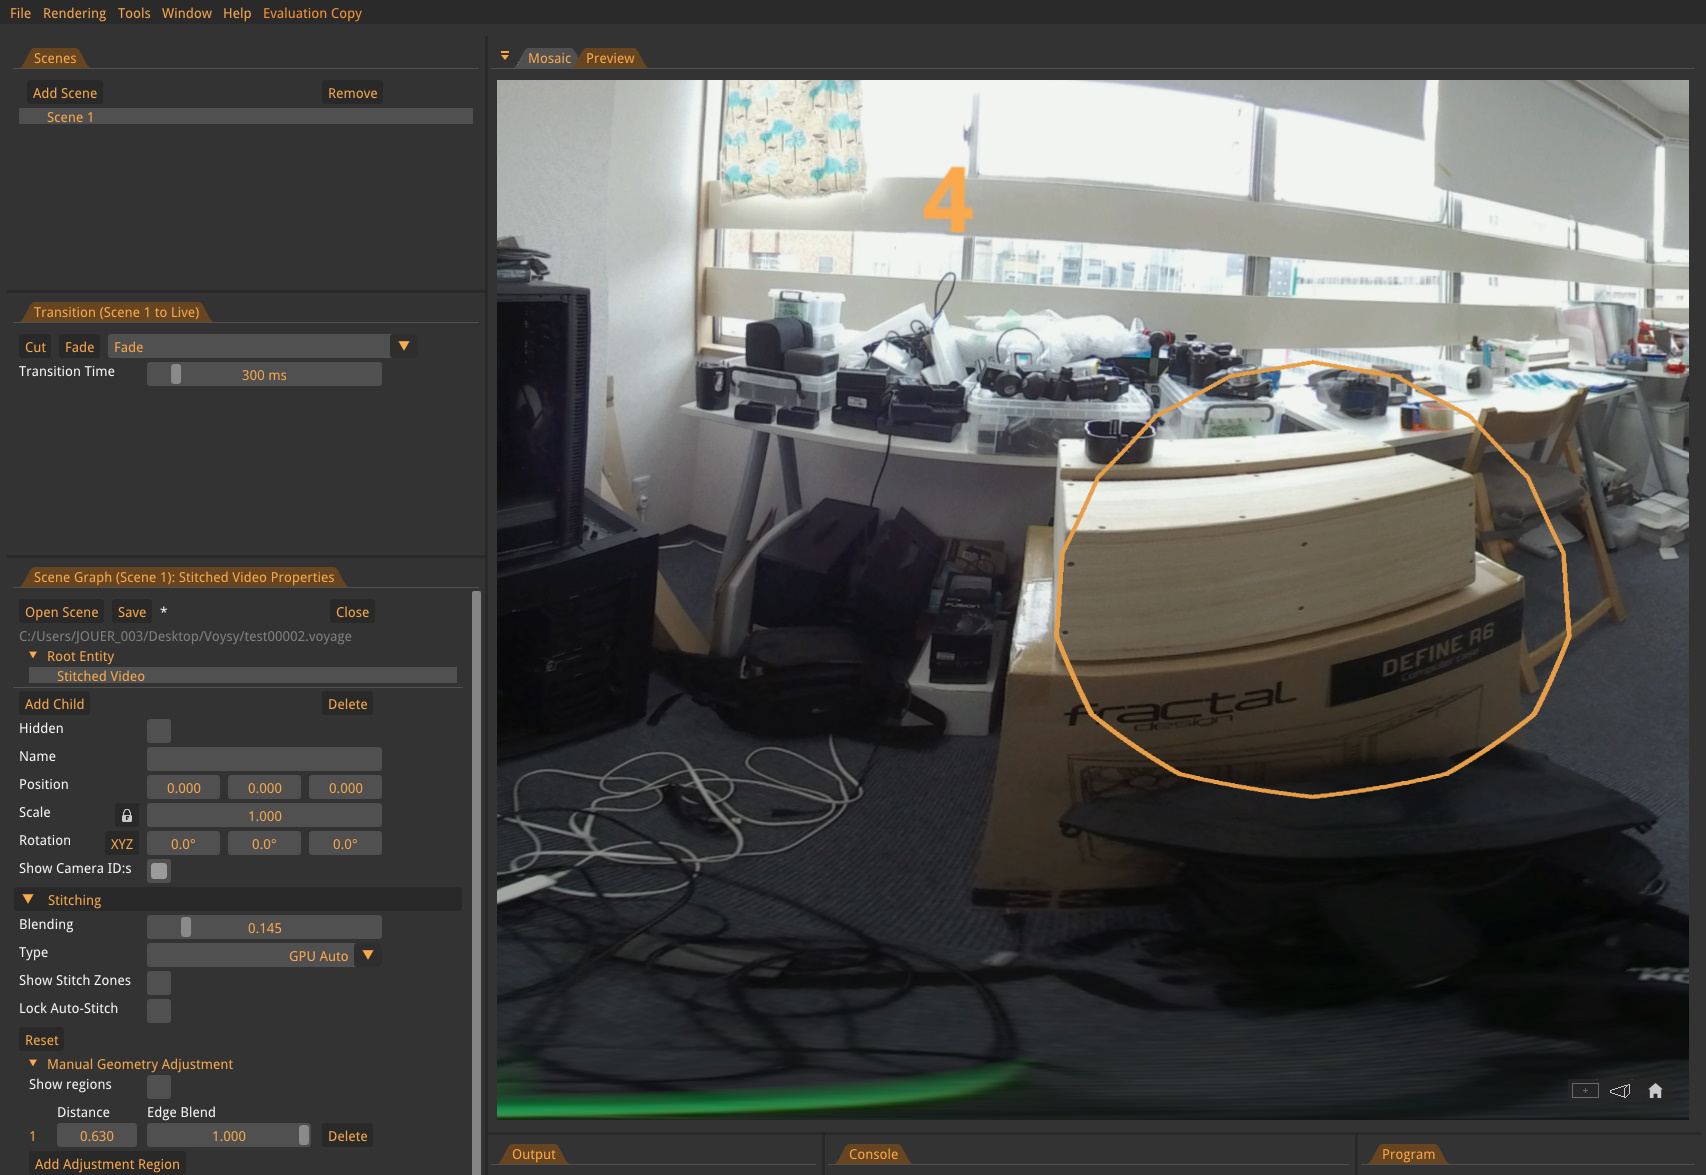Select the camera frustum icon below the preview

[1619, 1090]
